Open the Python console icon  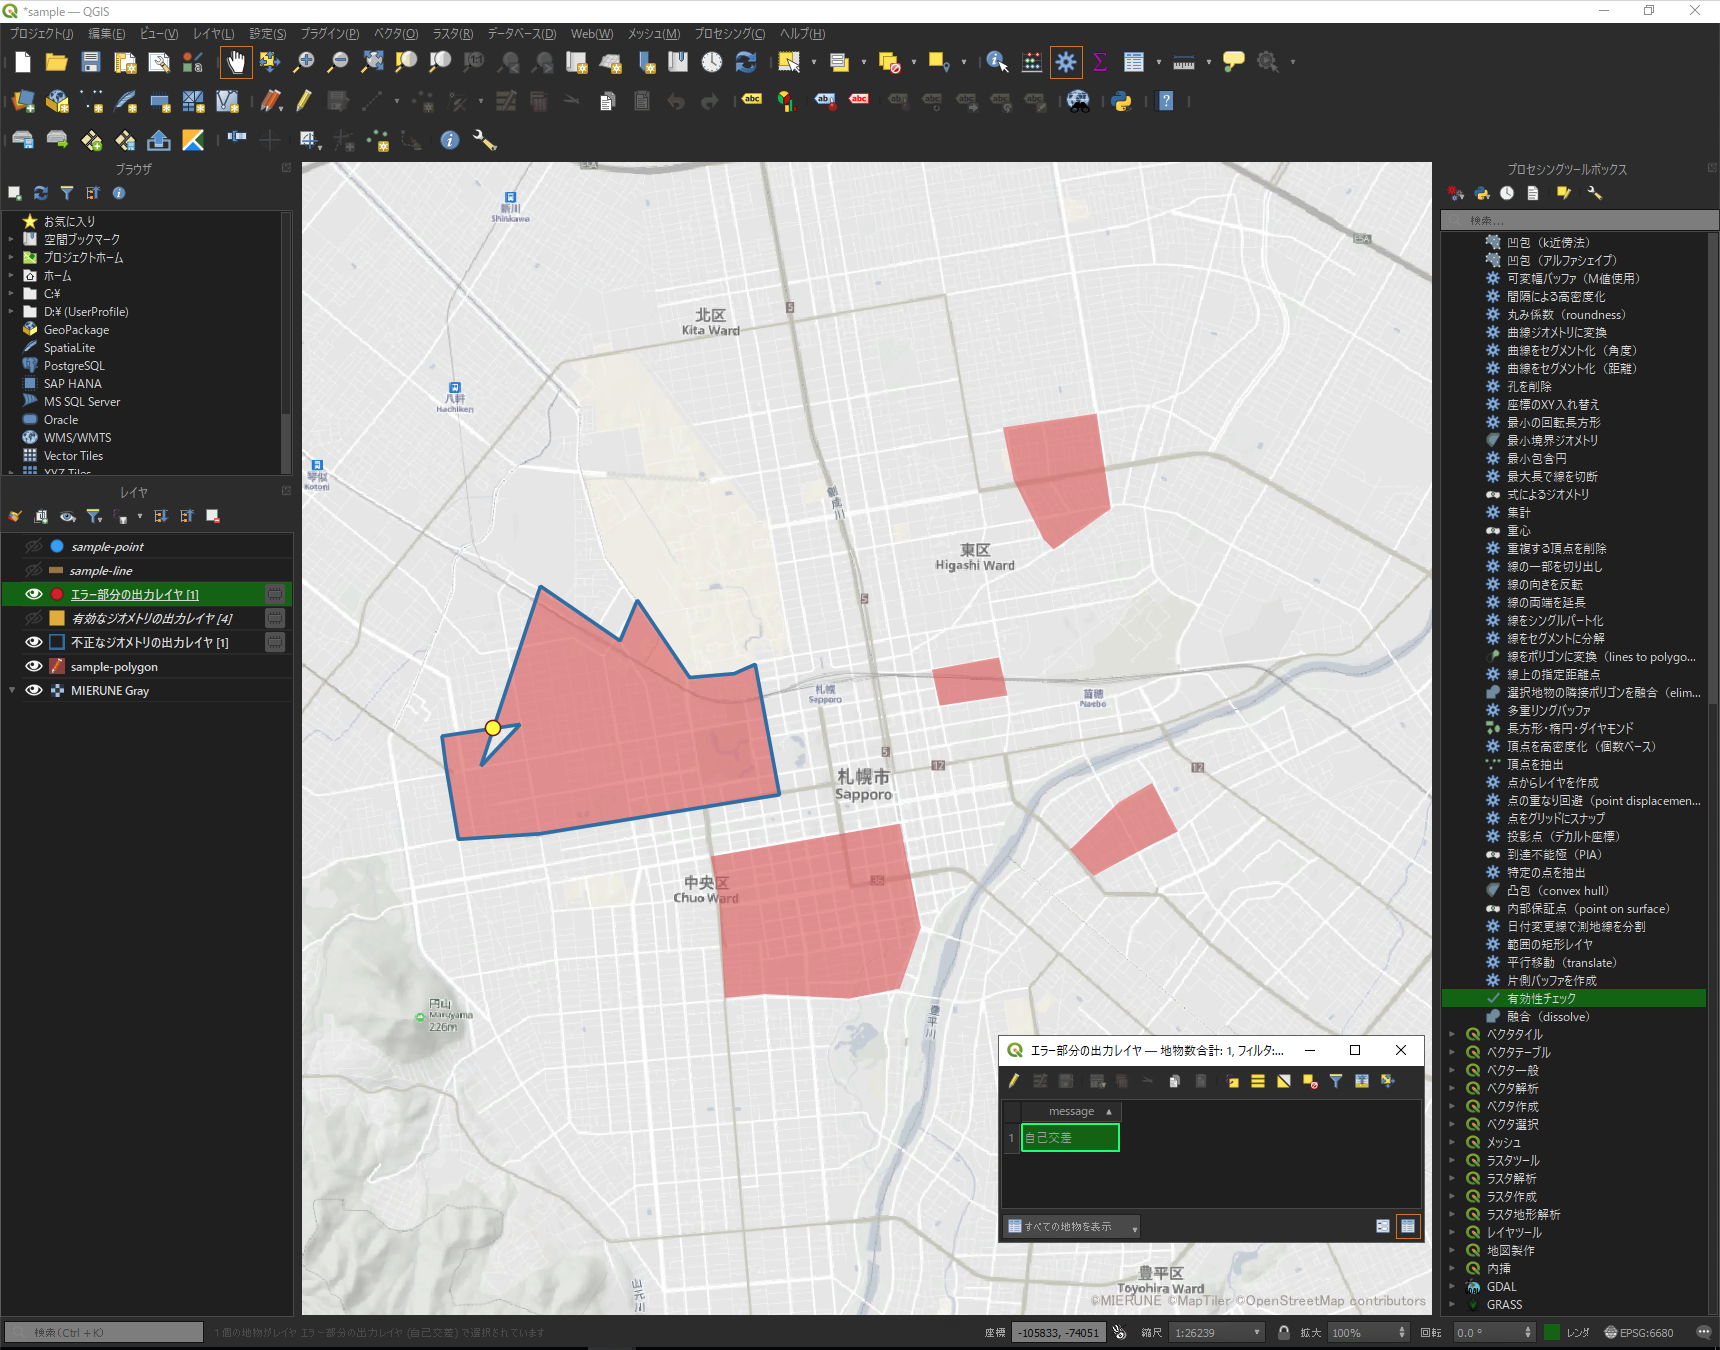click(x=1122, y=101)
